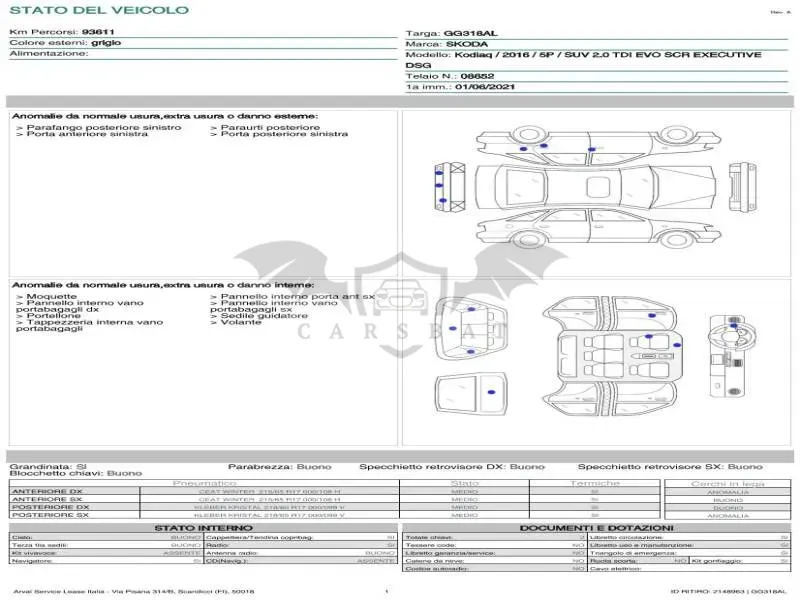800x600 pixels.
Task: Click the blue marker on the tailgate panel diagram
Action: (x=491, y=392)
